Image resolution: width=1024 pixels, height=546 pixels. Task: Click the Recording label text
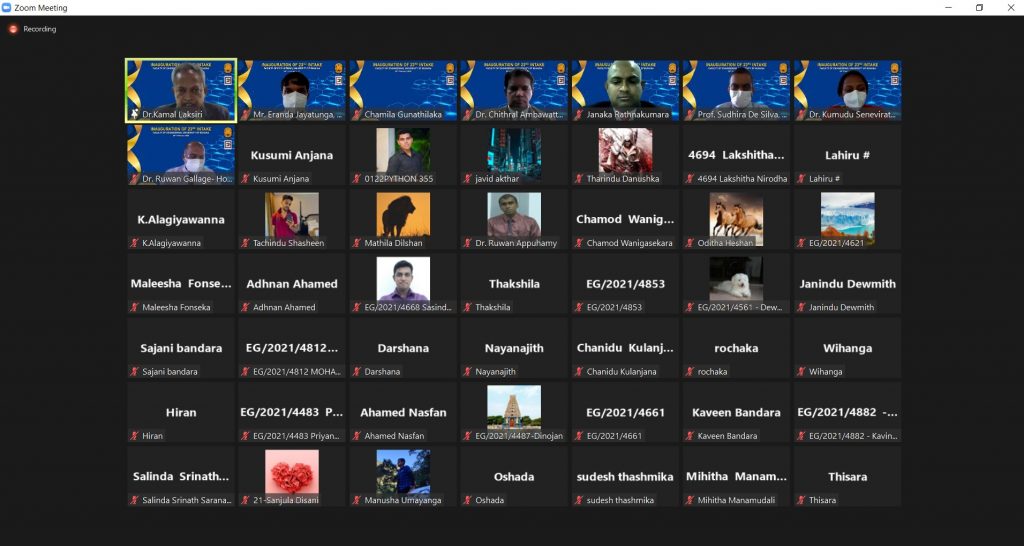[x=40, y=29]
